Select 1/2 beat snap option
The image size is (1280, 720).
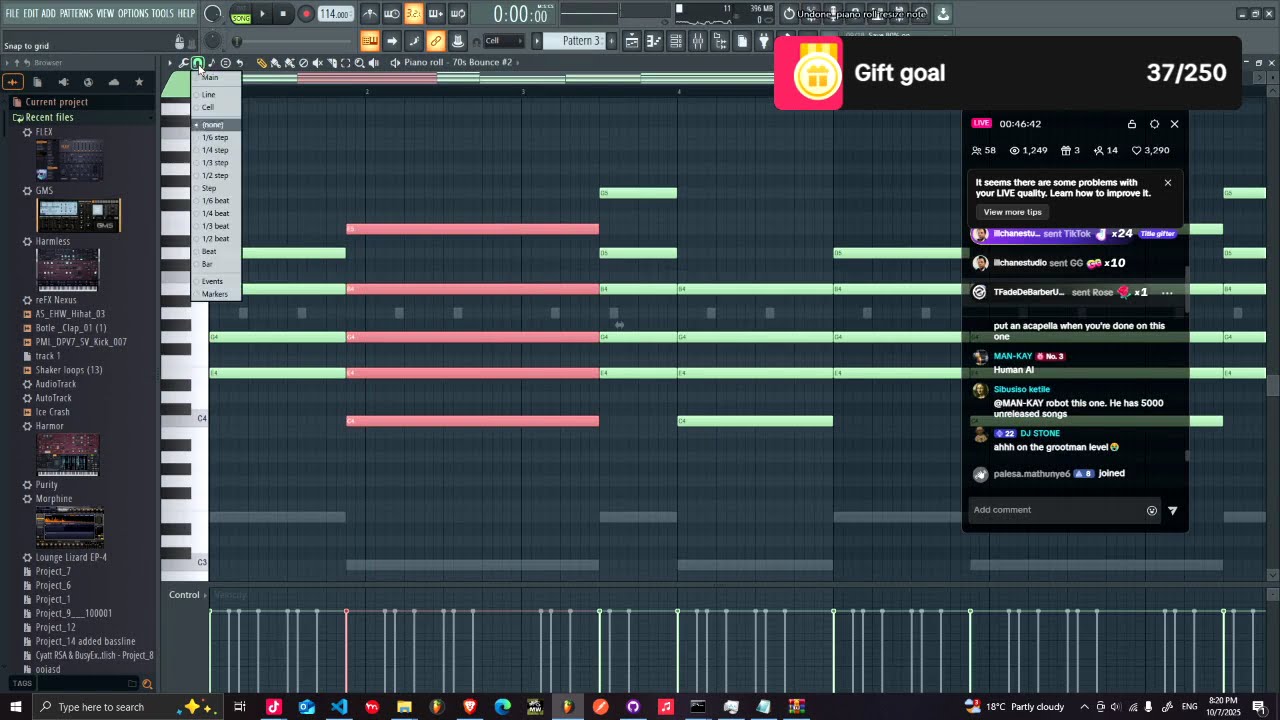(x=216, y=239)
